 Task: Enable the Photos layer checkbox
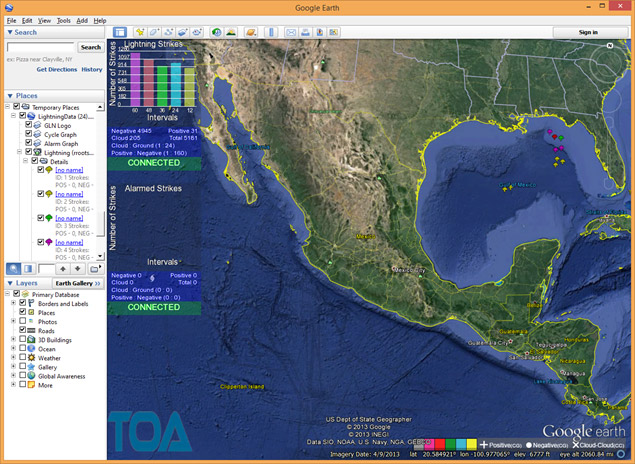pyautogui.click(x=23, y=321)
